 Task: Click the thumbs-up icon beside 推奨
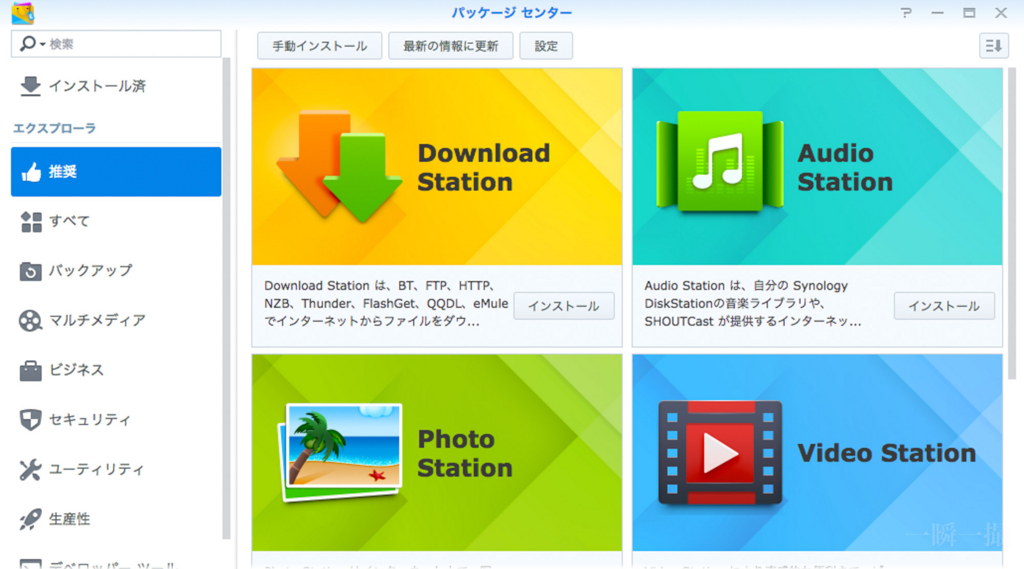[x=31, y=172]
